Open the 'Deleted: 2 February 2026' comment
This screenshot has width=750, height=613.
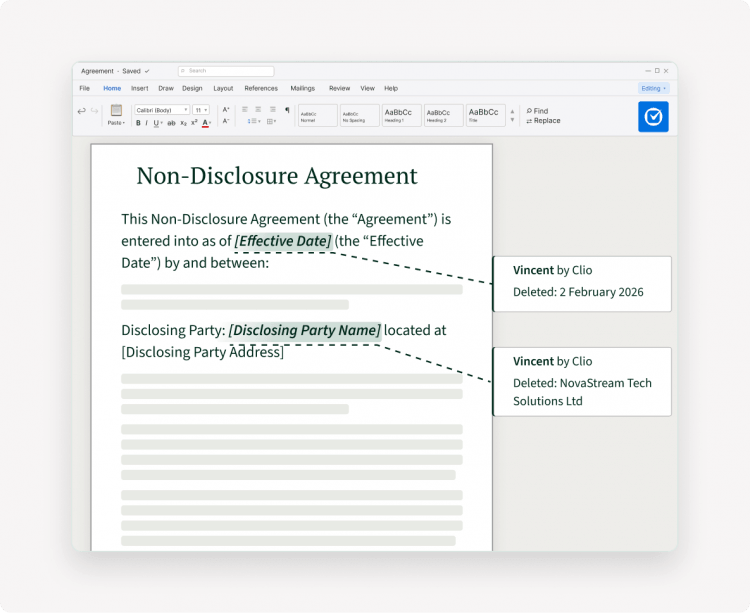point(582,284)
